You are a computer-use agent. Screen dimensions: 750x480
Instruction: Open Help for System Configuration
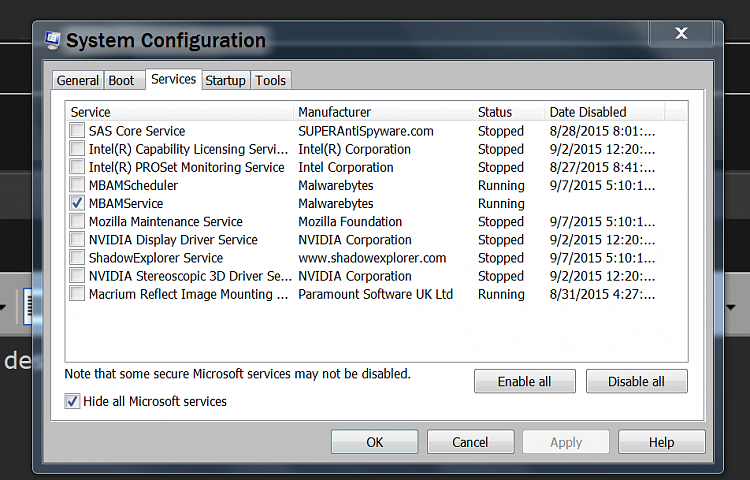[662, 442]
